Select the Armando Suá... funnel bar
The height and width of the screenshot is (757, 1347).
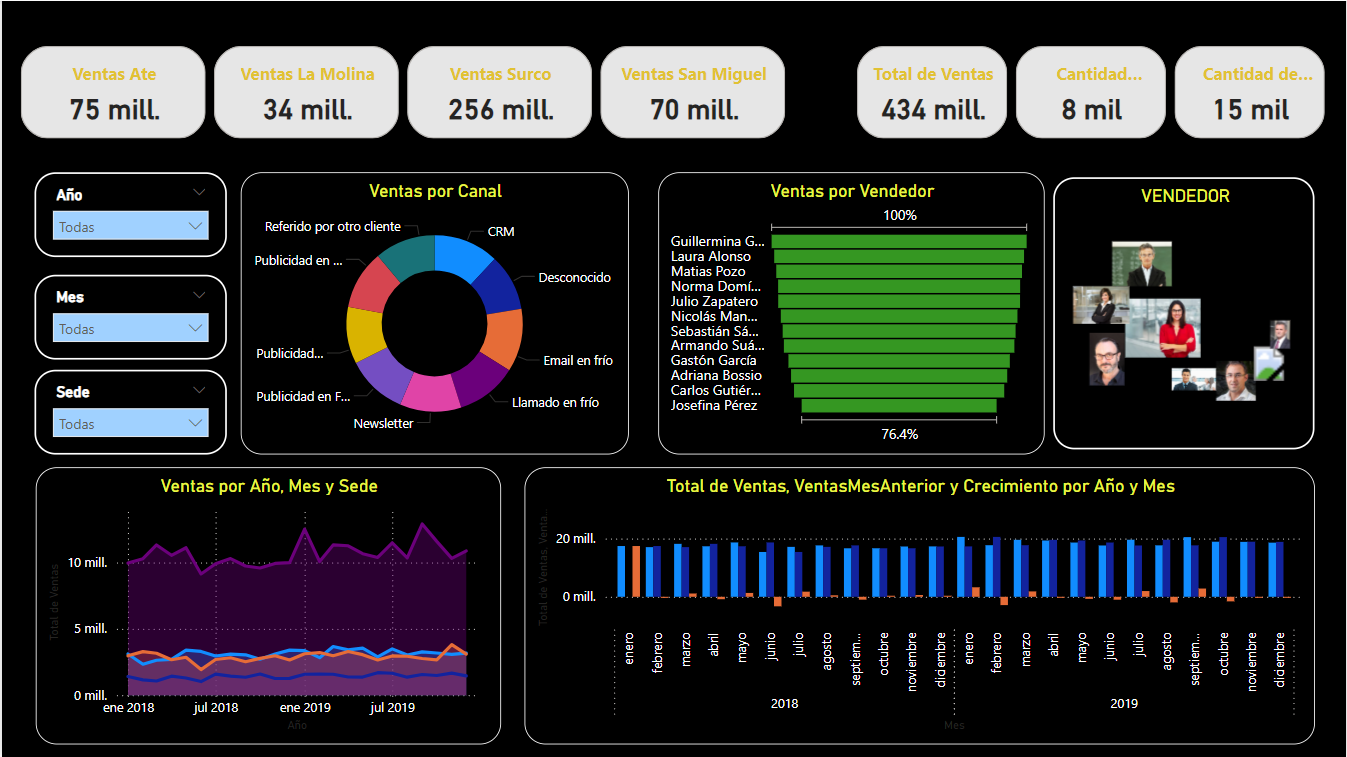[x=899, y=345]
